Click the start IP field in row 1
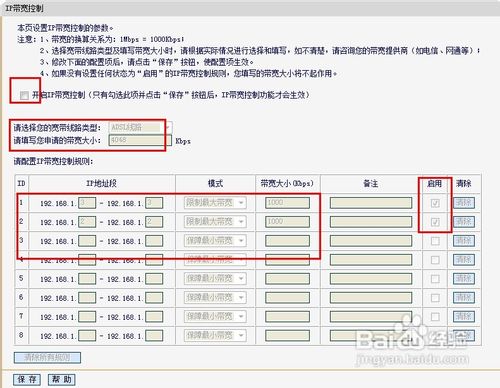This screenshot has width=500, height=388. [x=87, y=203]
